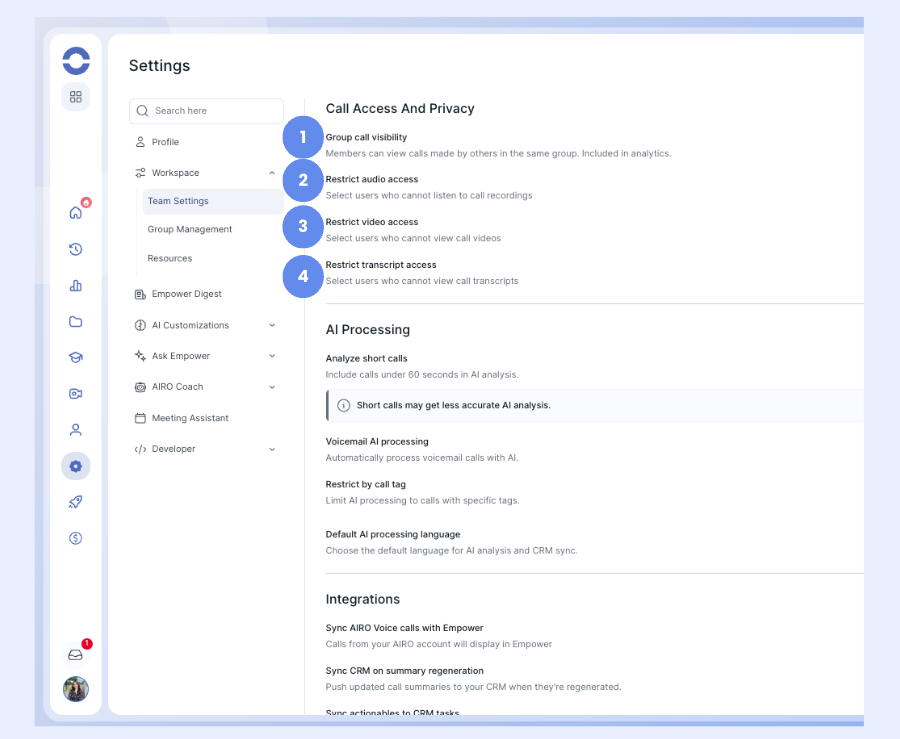This screenshot has width=900, height=739.
Task: Click the 'Restrict transcript access' label
Action: coord(381,265)
